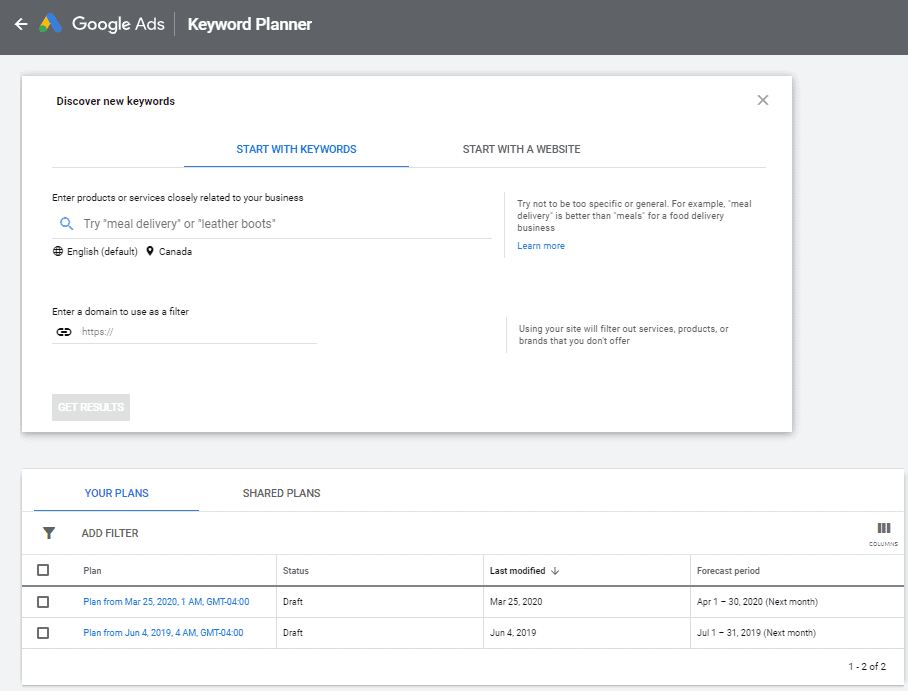This screenshot has width=908, height=691.
Task: Click the Discover new keywords heading
Action: pos(115,101)
